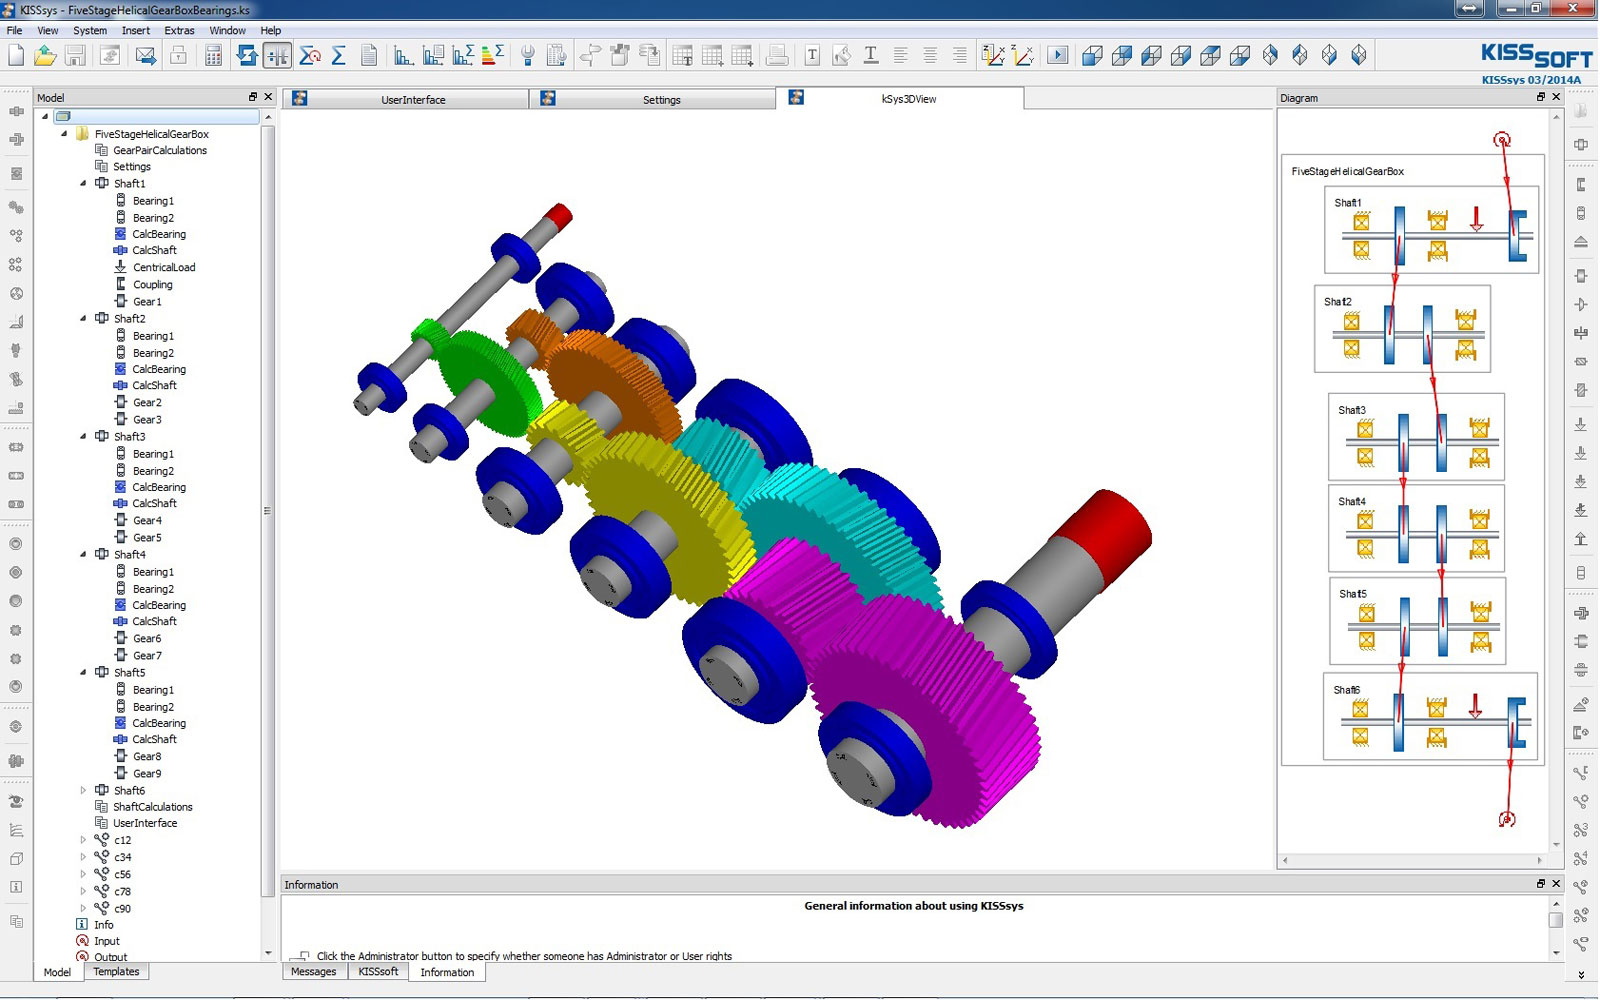Expand the c12 connection node
1600x1000 pixels.
[83, 840]
